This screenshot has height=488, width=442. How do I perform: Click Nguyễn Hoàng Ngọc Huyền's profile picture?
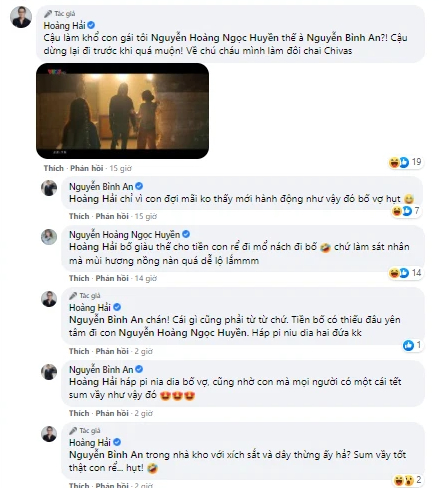pyautogui.click(x=49, y=237)
